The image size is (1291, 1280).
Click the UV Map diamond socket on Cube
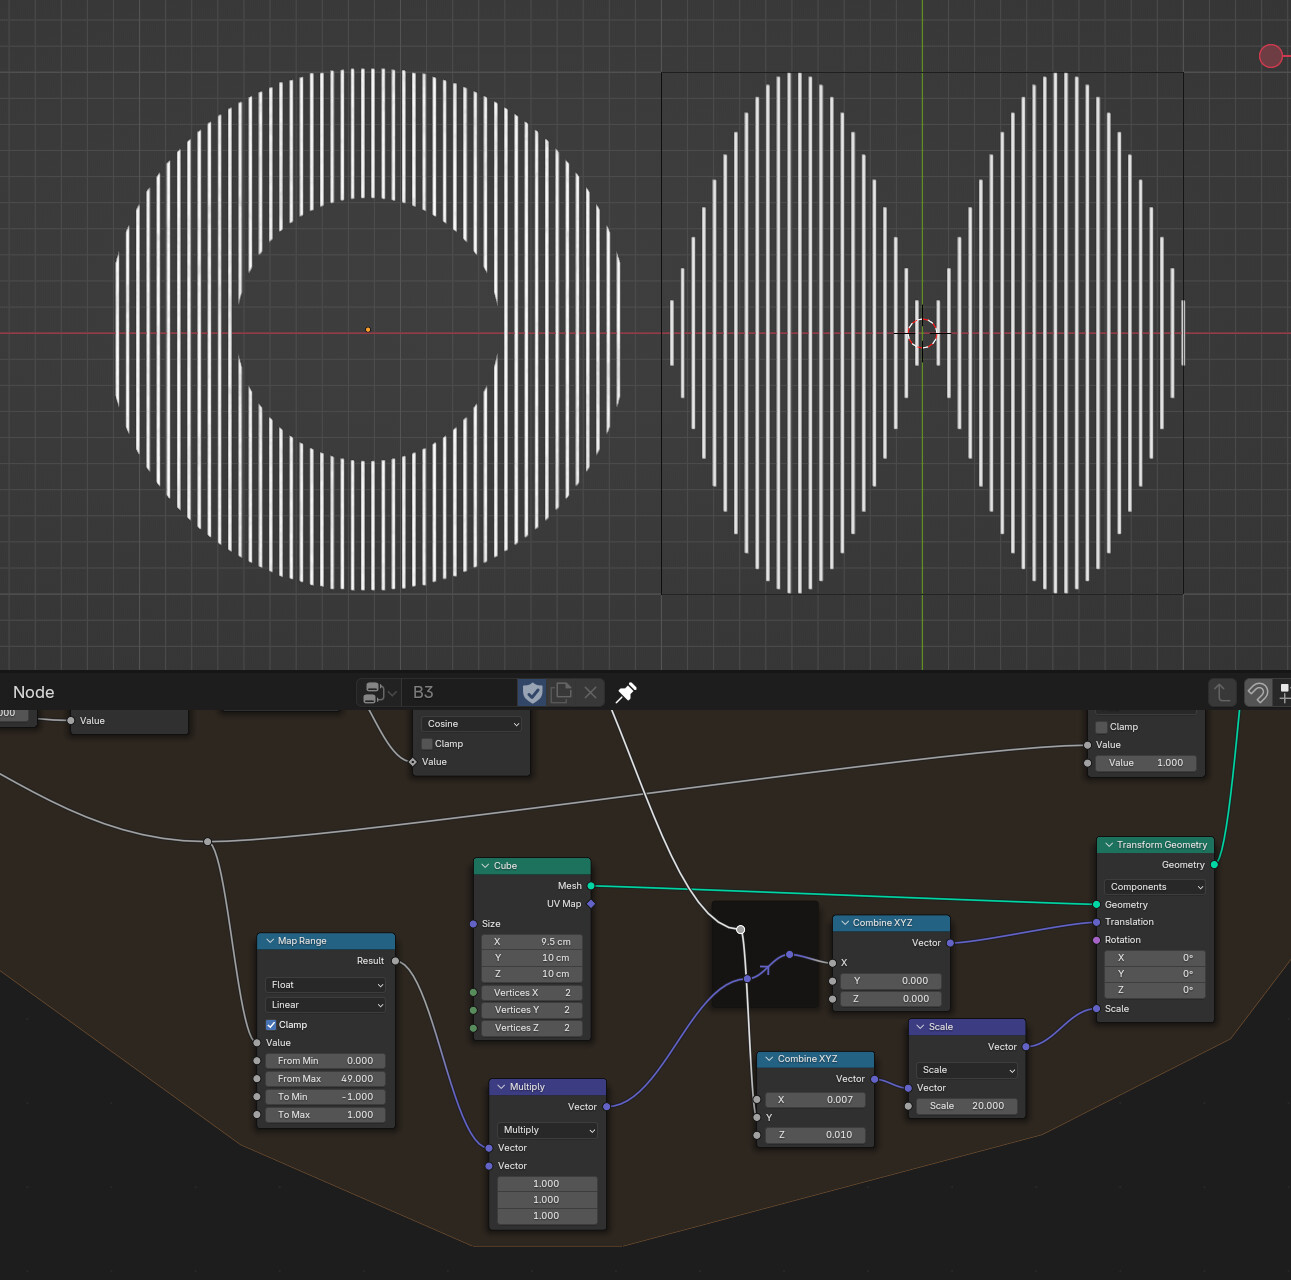pos(591,904)
